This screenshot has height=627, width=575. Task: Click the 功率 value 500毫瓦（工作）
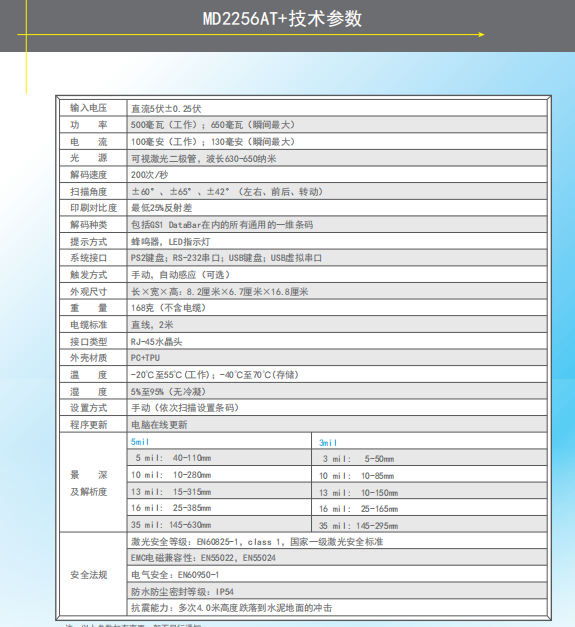[164, 125]
